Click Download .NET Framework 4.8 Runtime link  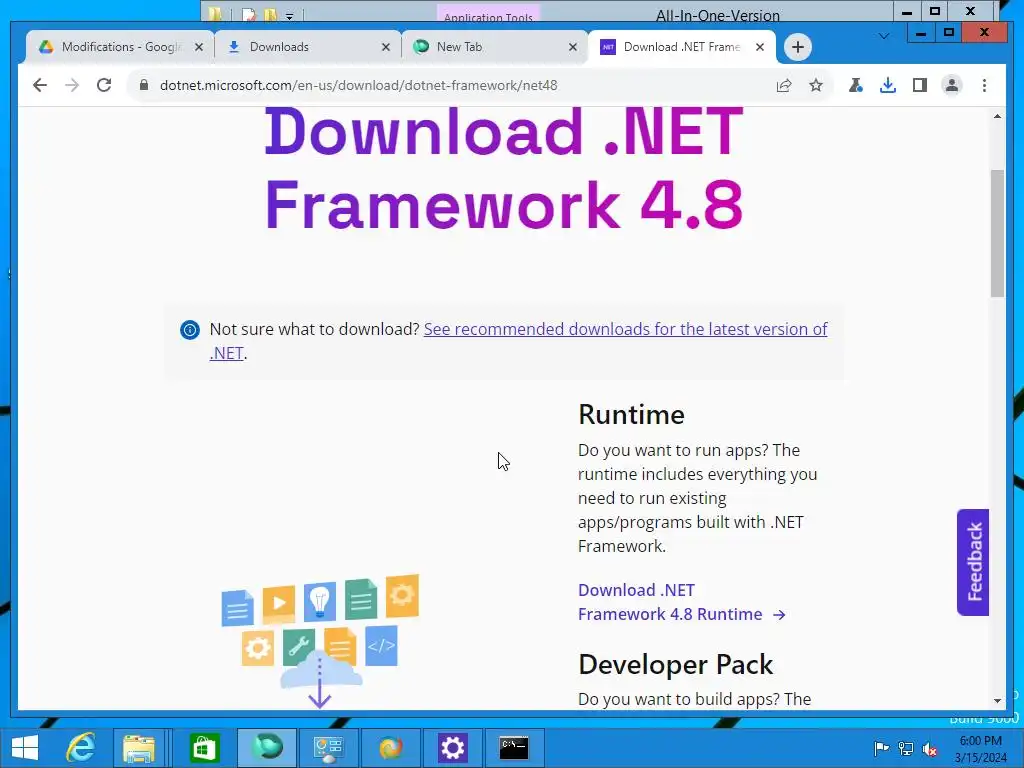pos(681,602)
